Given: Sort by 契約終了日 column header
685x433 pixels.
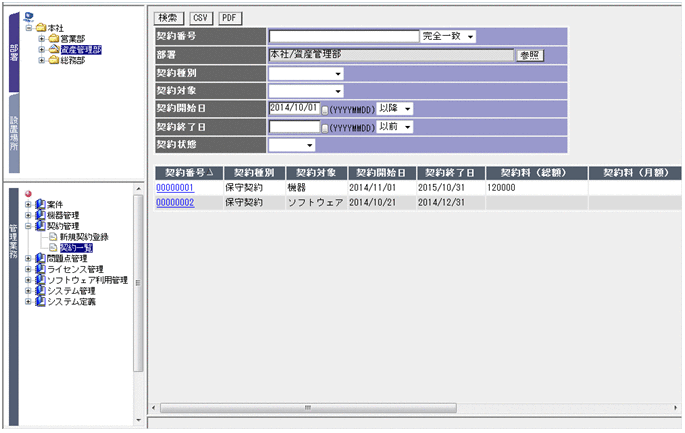Looking at the screenshot, I should coord(451,173).
